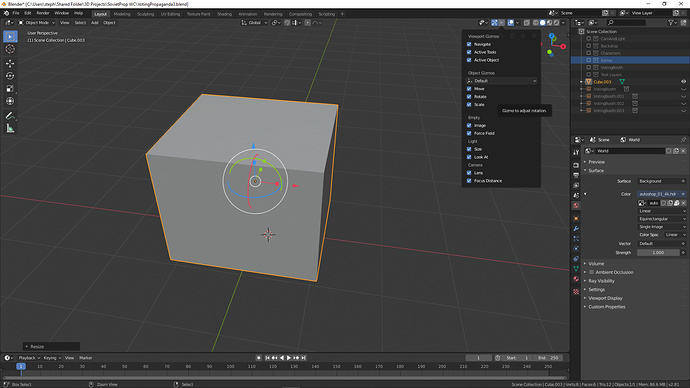This screenshot has height=388, width=690.
Task: Open the Render properties tab
Action: [576, 165]
